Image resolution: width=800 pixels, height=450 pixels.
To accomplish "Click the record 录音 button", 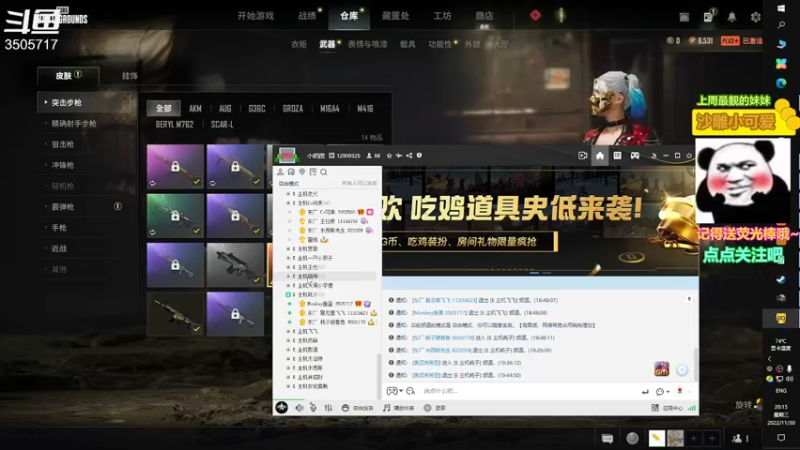I will [x=435, y=408].
